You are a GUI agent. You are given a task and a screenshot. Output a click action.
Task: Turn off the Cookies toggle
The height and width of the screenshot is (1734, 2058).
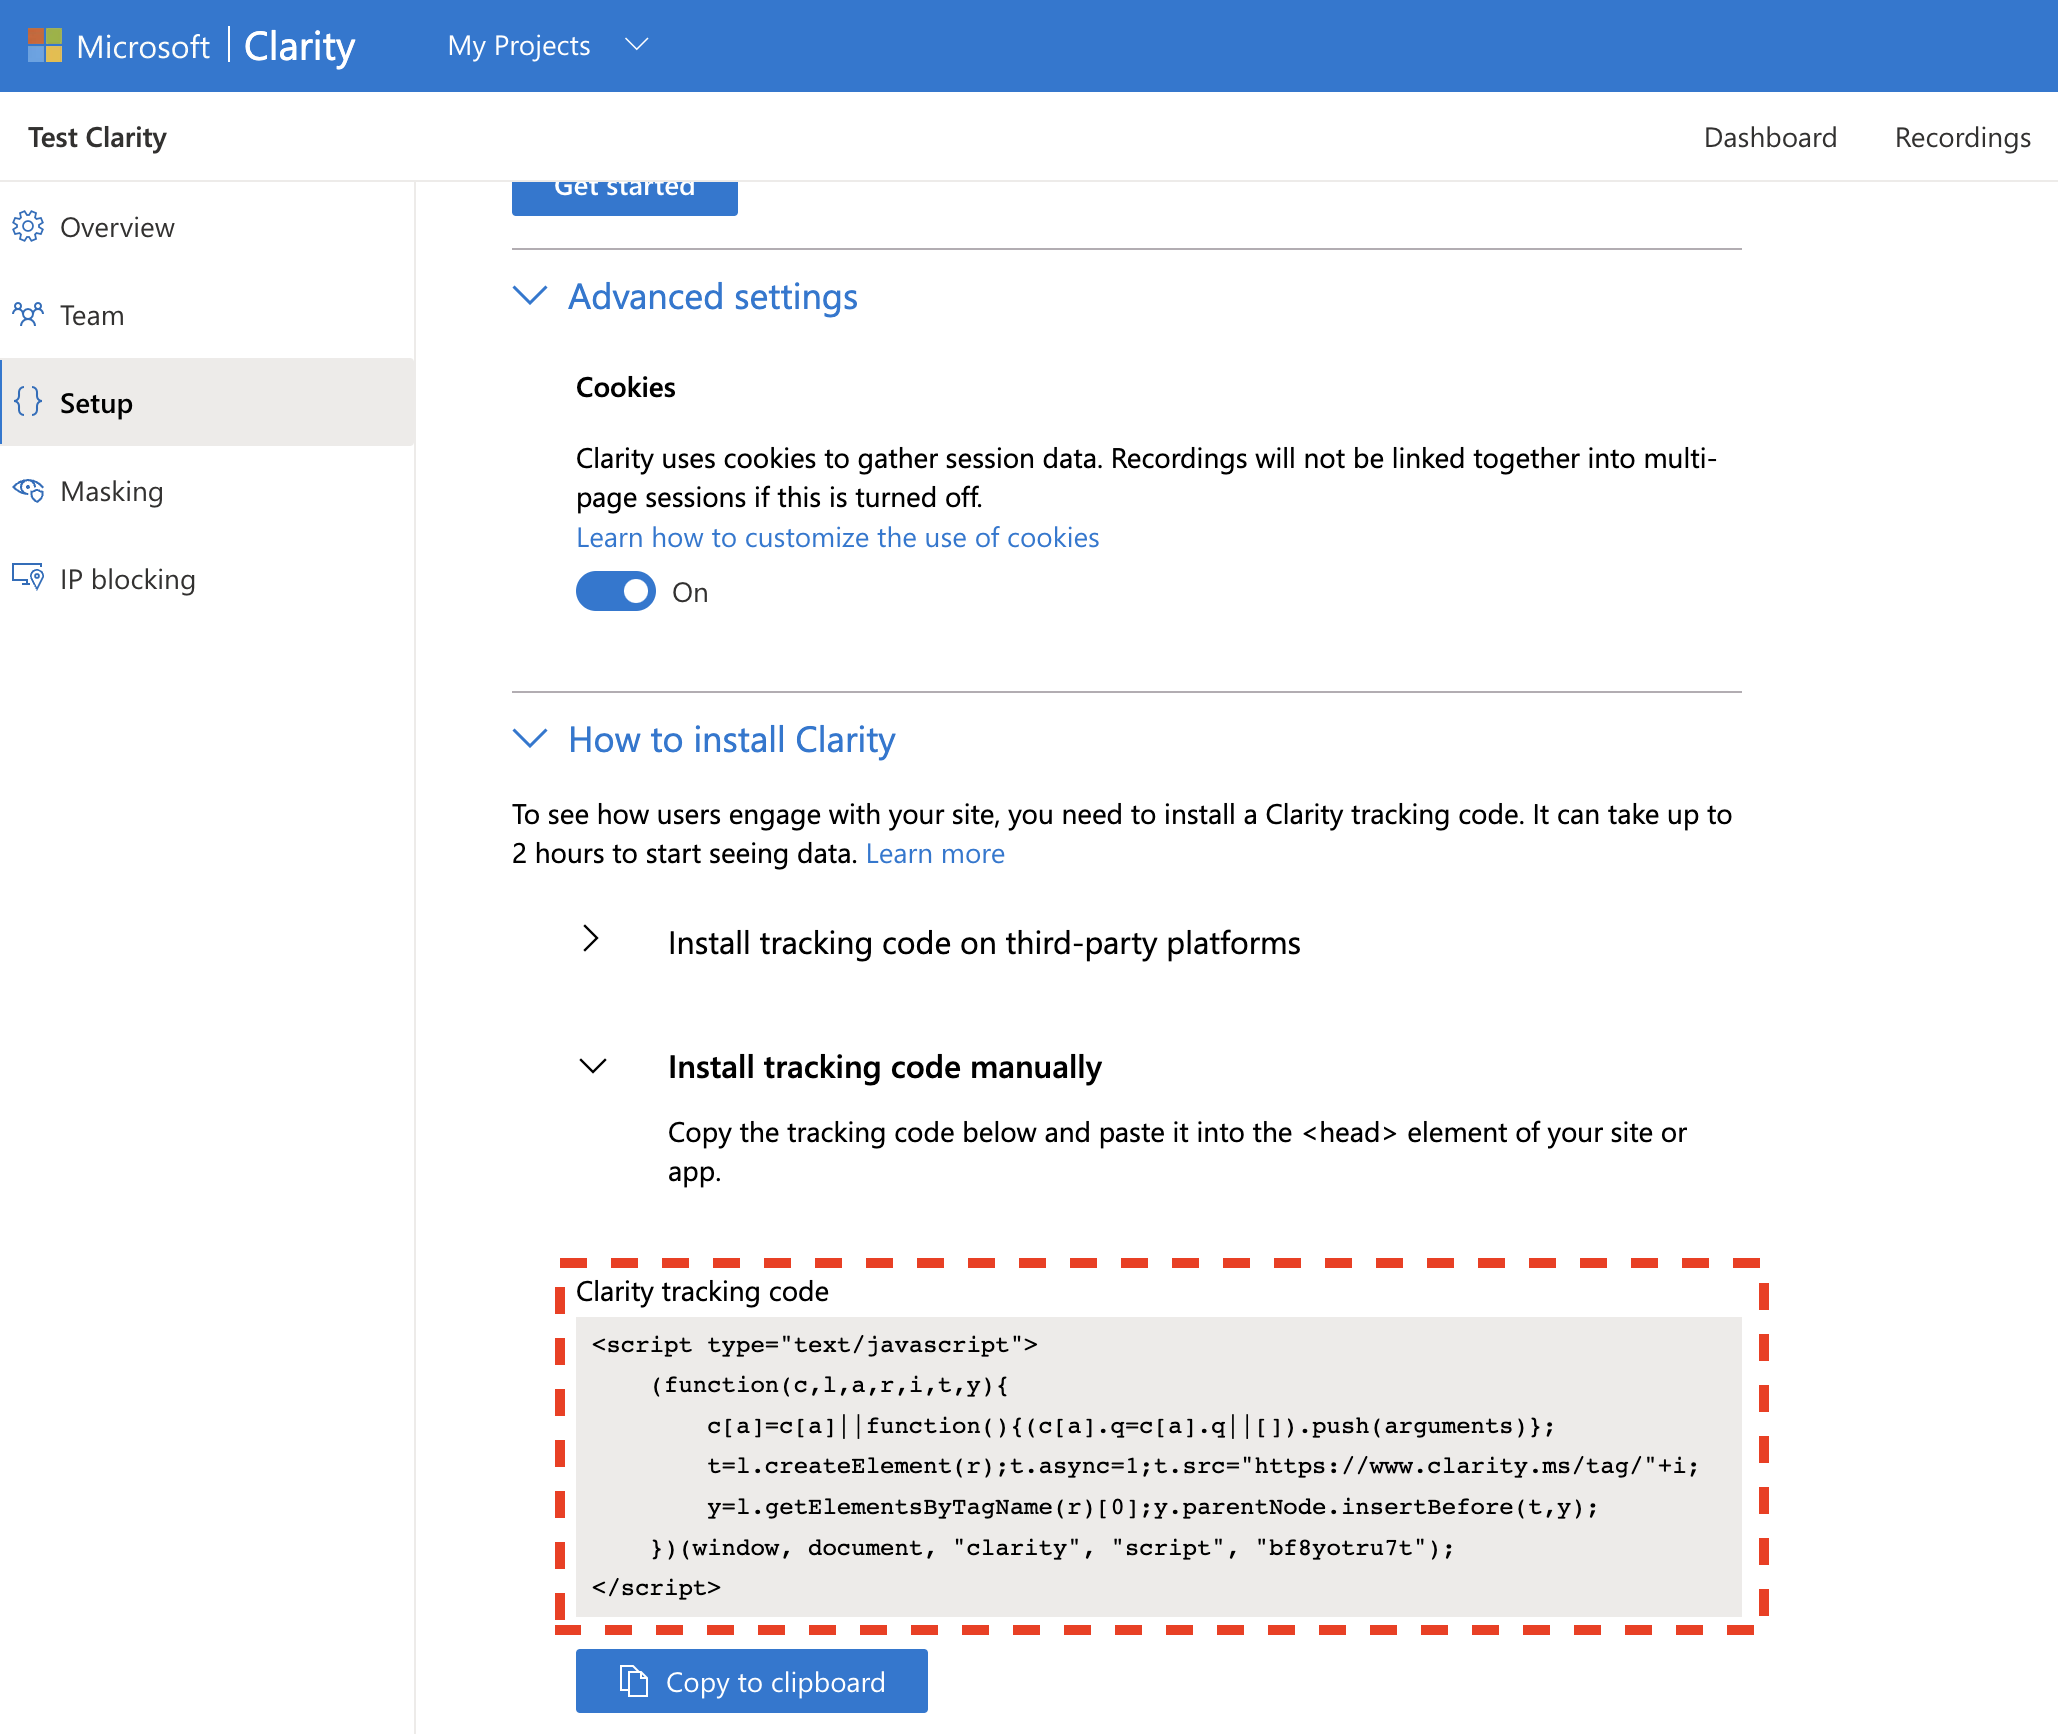[616, 591]
